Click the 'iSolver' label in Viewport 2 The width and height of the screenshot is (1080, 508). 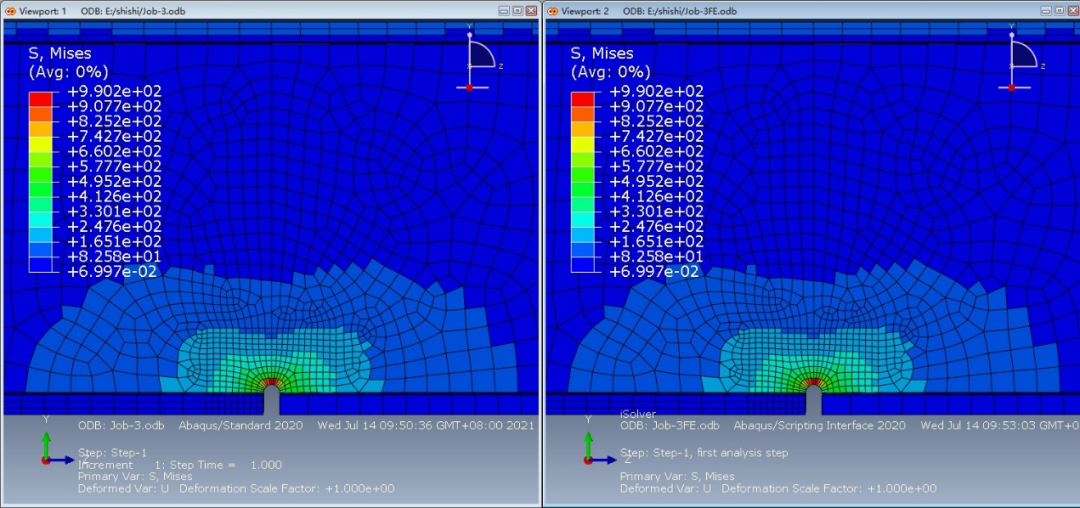tap(638, 414)
